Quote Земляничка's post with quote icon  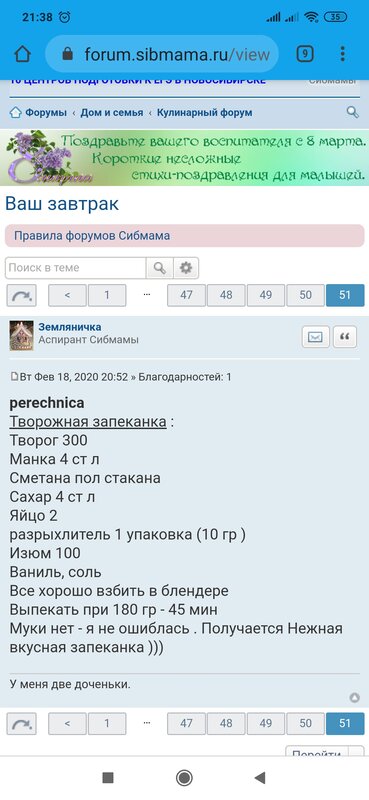click(346, 337)
